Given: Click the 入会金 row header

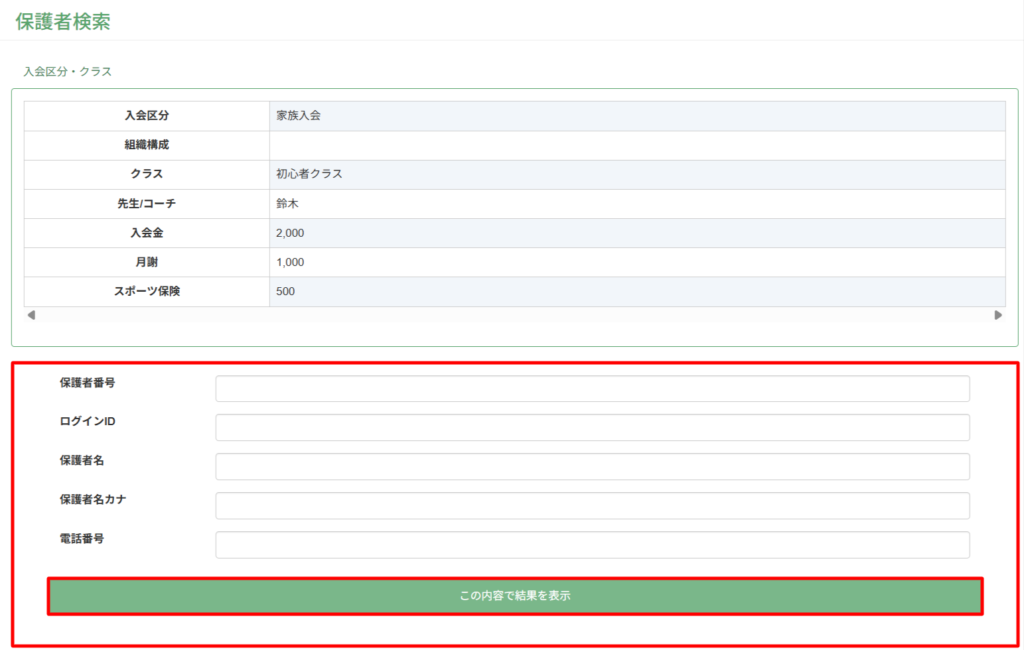Looking at the screenshot, I should (x=147, y=233).
